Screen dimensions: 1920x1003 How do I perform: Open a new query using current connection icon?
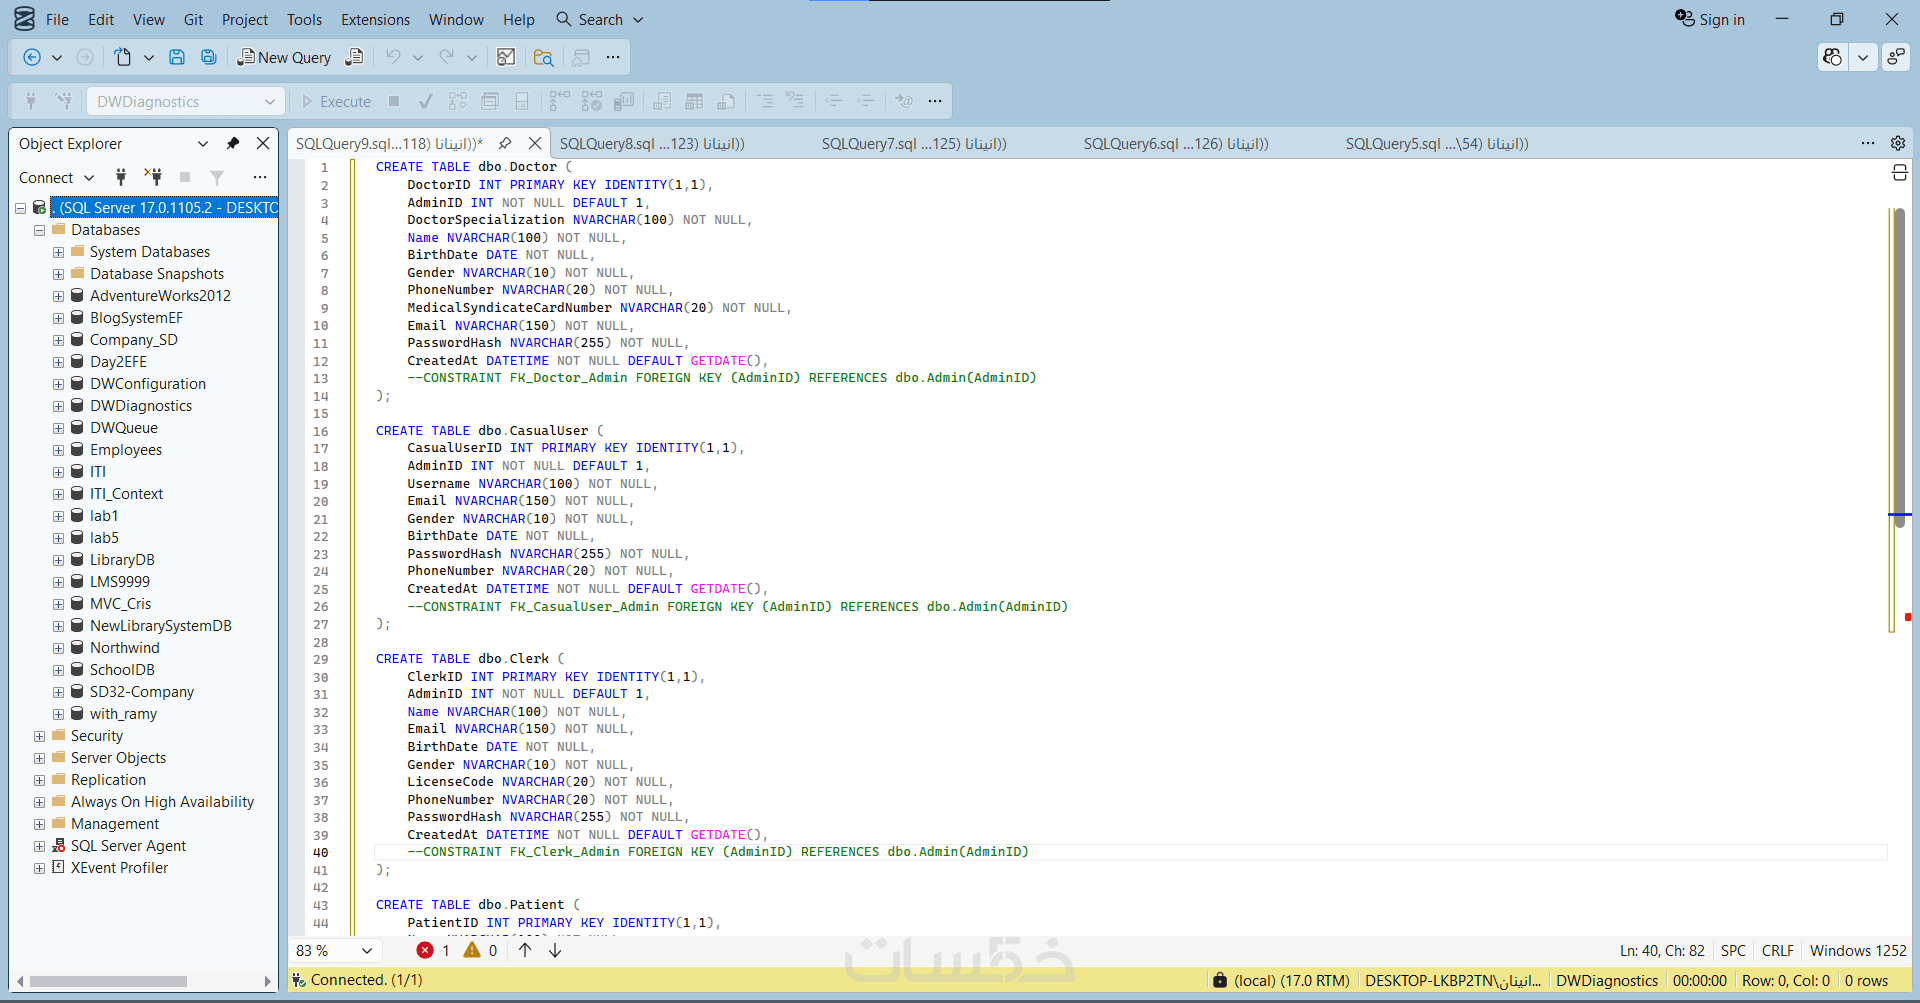coord(354,57)
